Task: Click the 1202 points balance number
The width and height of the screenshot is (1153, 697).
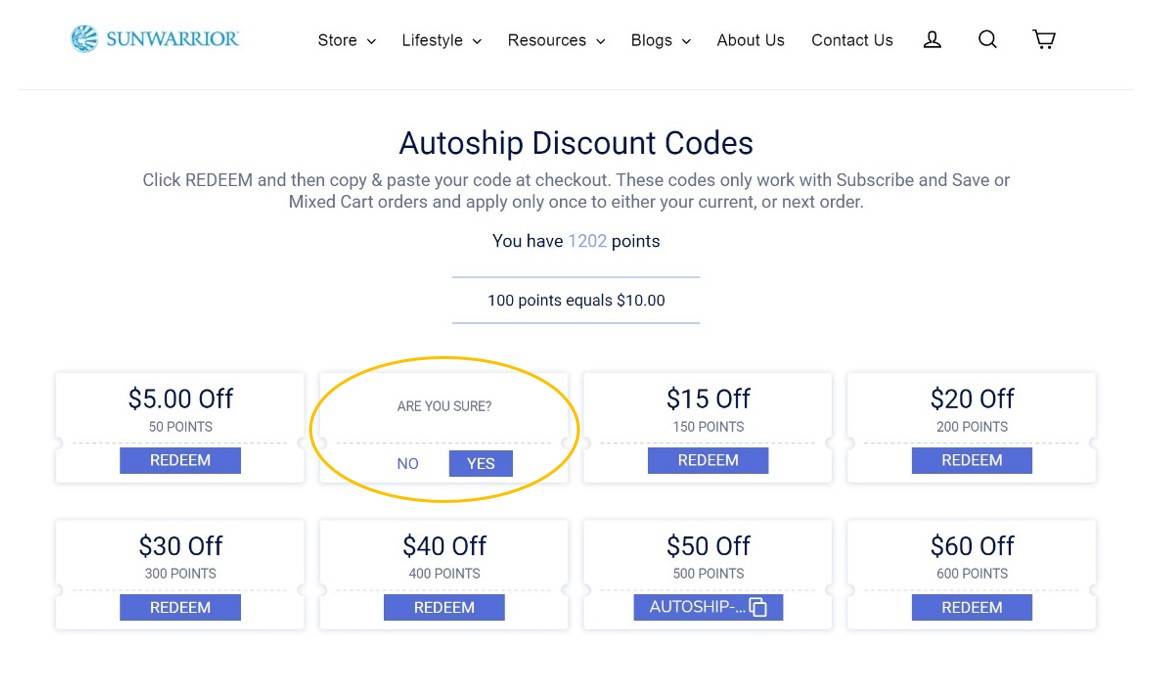Action: click(x=587, y=241)
